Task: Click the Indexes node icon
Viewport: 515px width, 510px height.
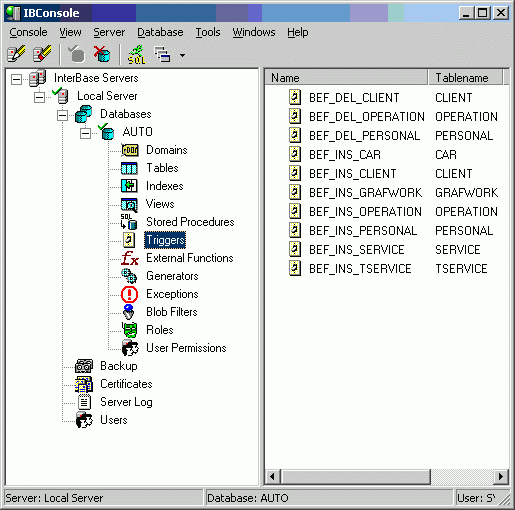Action: 129,186
